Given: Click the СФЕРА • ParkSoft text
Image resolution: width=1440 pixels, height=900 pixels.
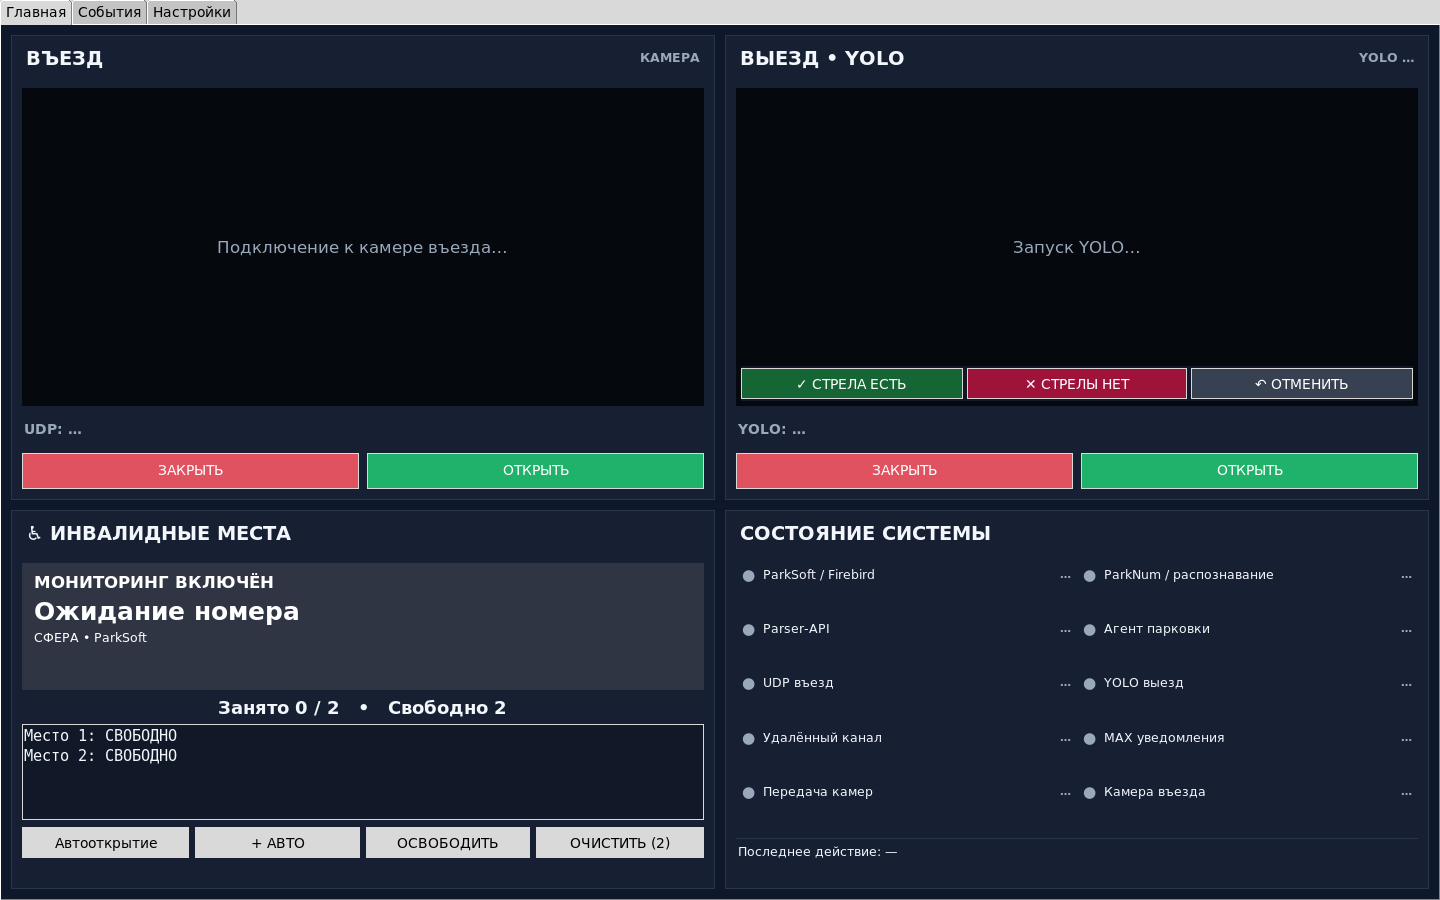Looking at the screenshot, I should coord(91,638).
